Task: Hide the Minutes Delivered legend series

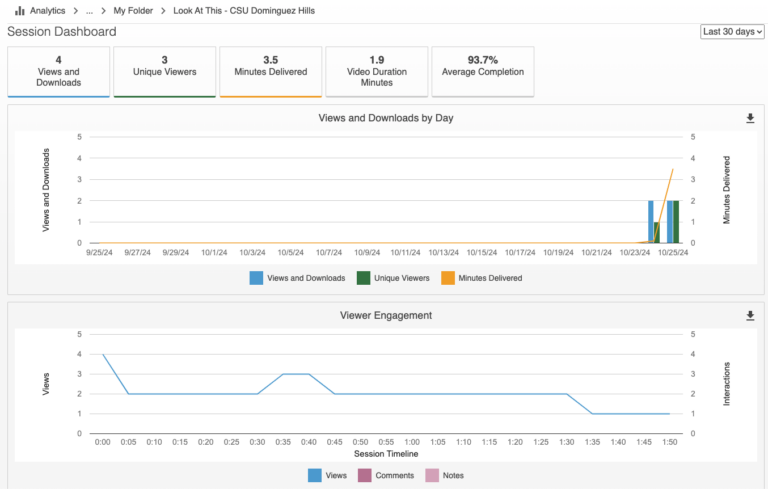Action: 483,278
